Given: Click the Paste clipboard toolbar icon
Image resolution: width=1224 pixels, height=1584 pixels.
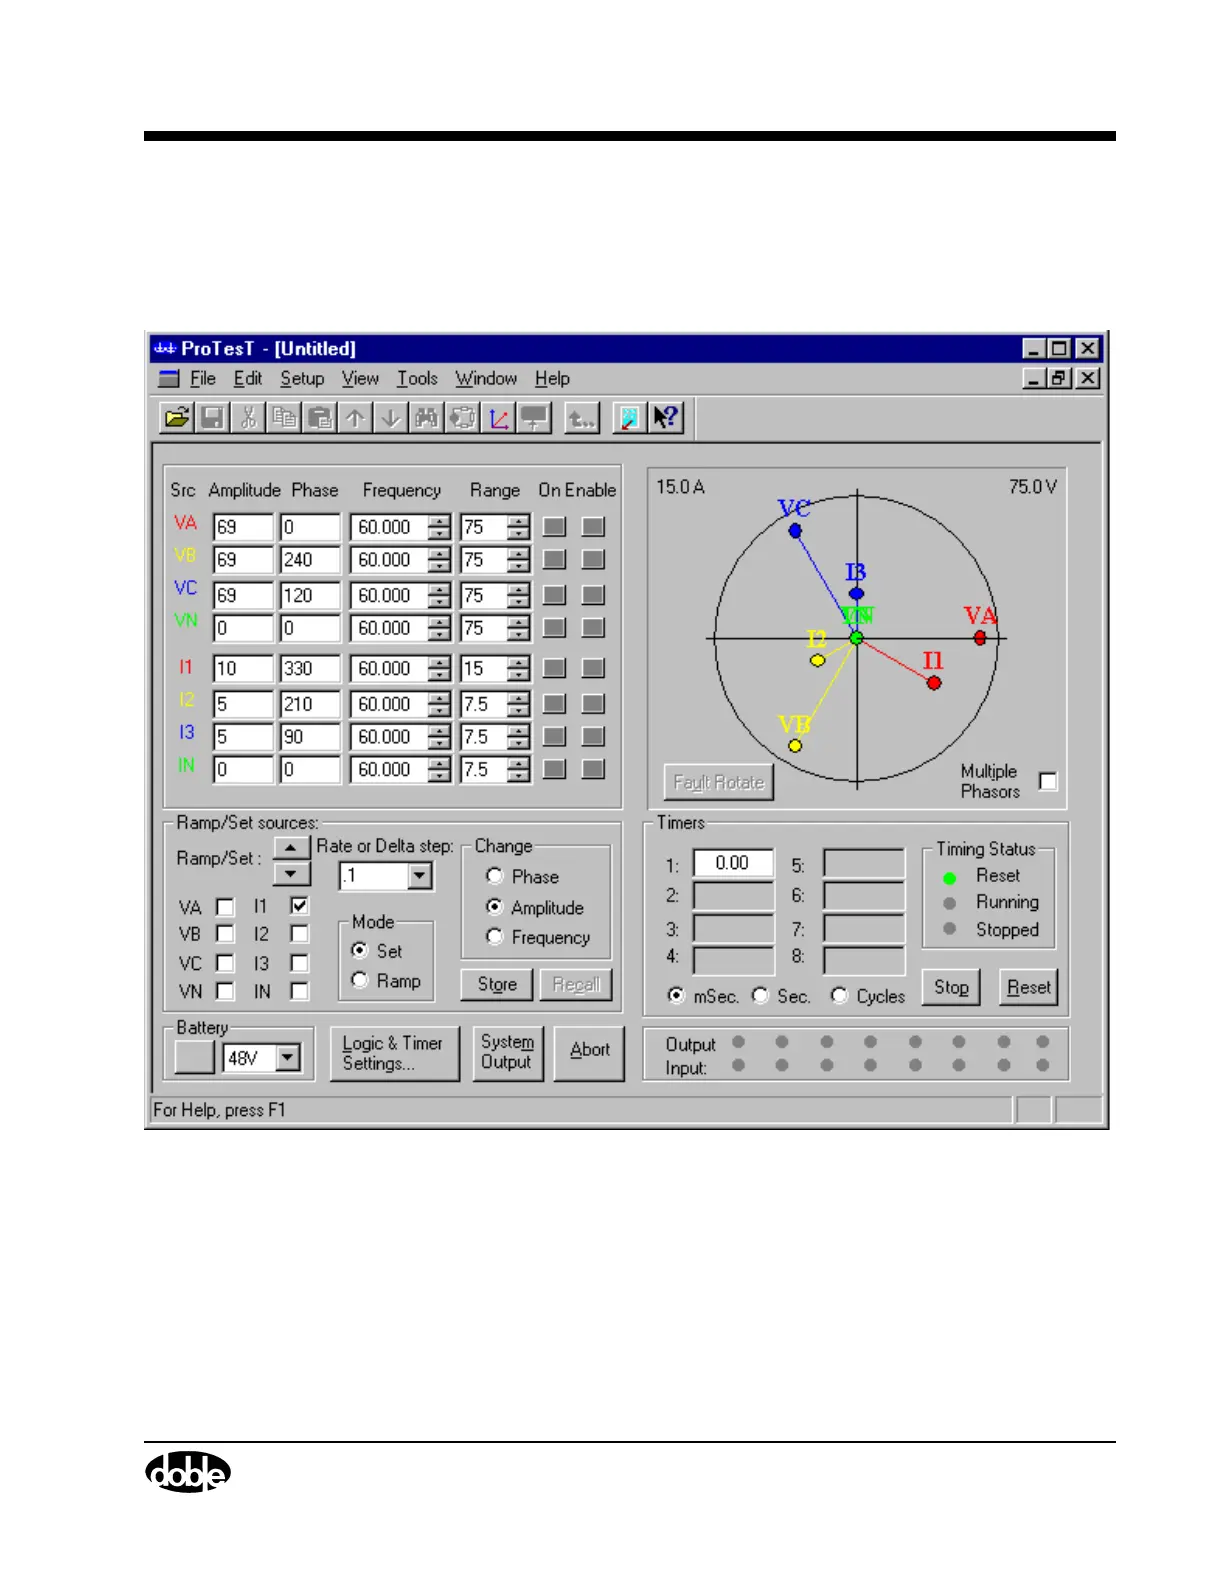Looking at the screenshot, I should pyautogui.click(x=320, y=417).
